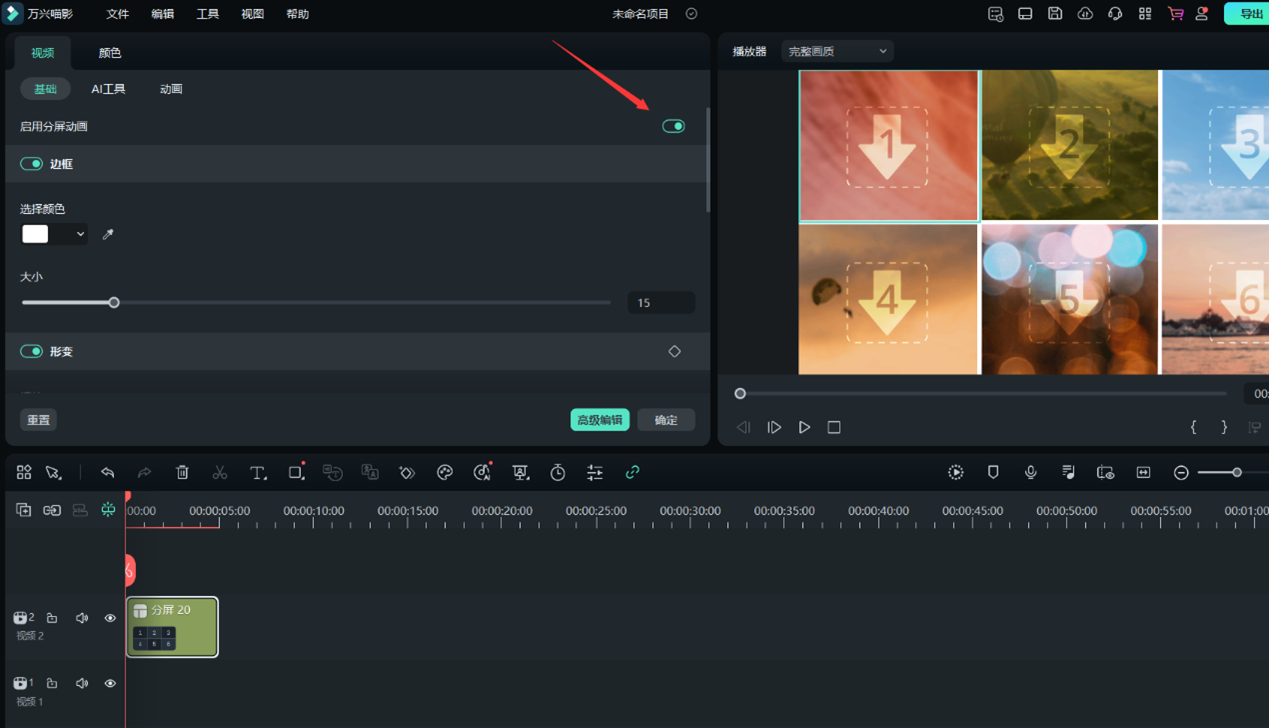Switch to the 动画 sub-tab

tap(171, 89)
